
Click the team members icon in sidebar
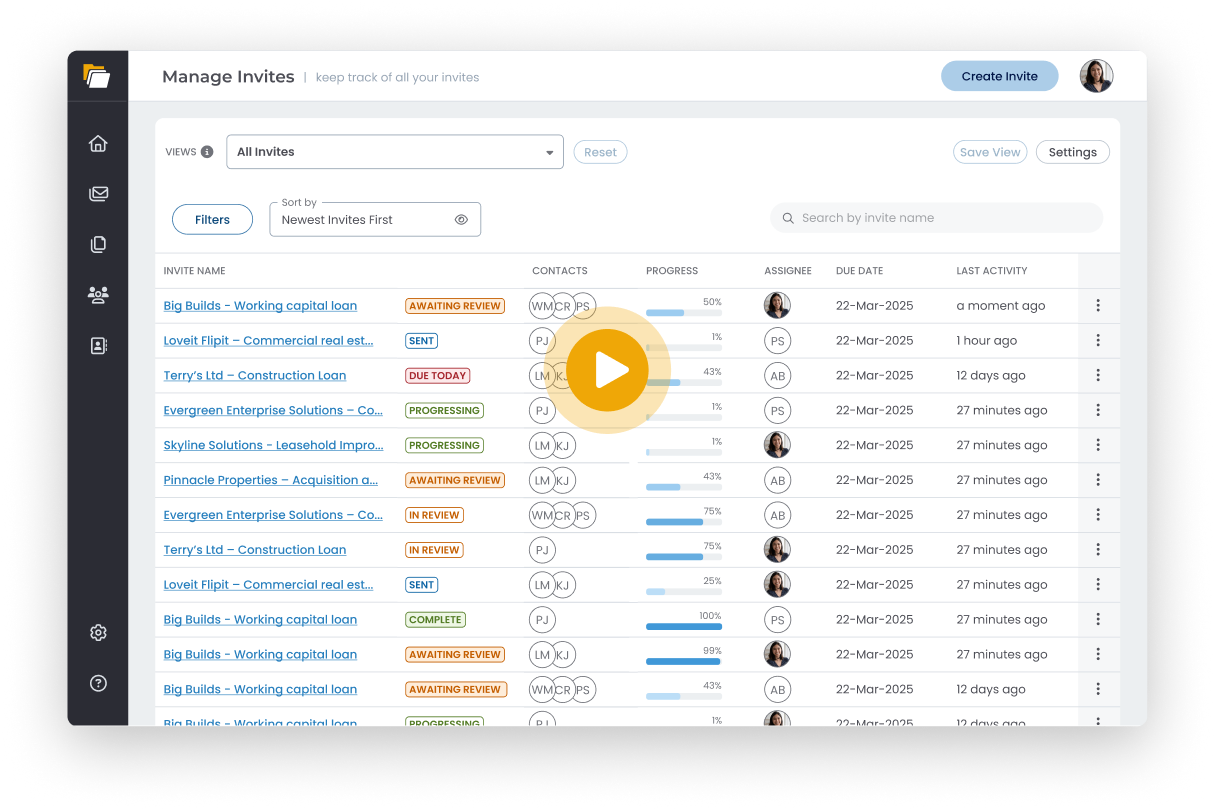pyautogui.click(x=97, y=294)
